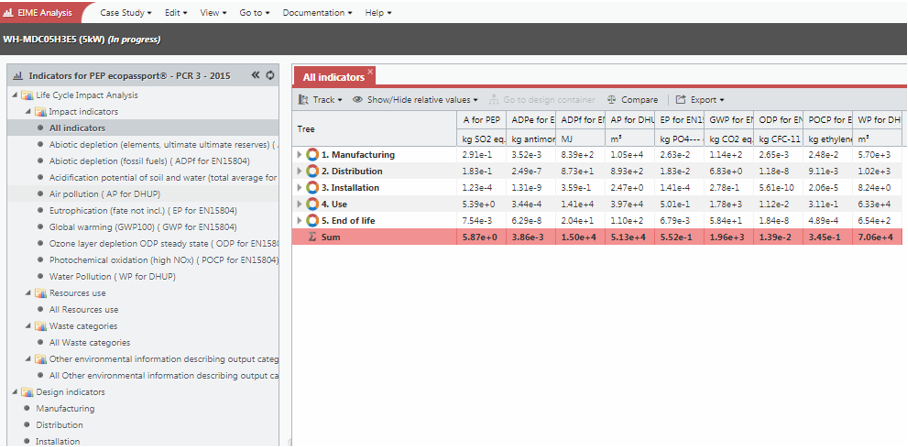Open the Go to menu
The width and height of the screenshot is (908, 447).
(254, 13)
